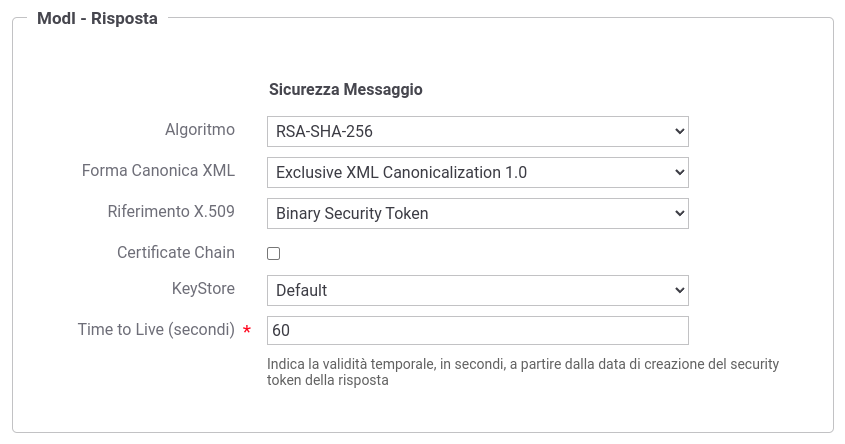This screenshot has height=444, width=845.
Task: Click the chevron on Exclusive XML Canonicalization select
Action: click(679, 172)
